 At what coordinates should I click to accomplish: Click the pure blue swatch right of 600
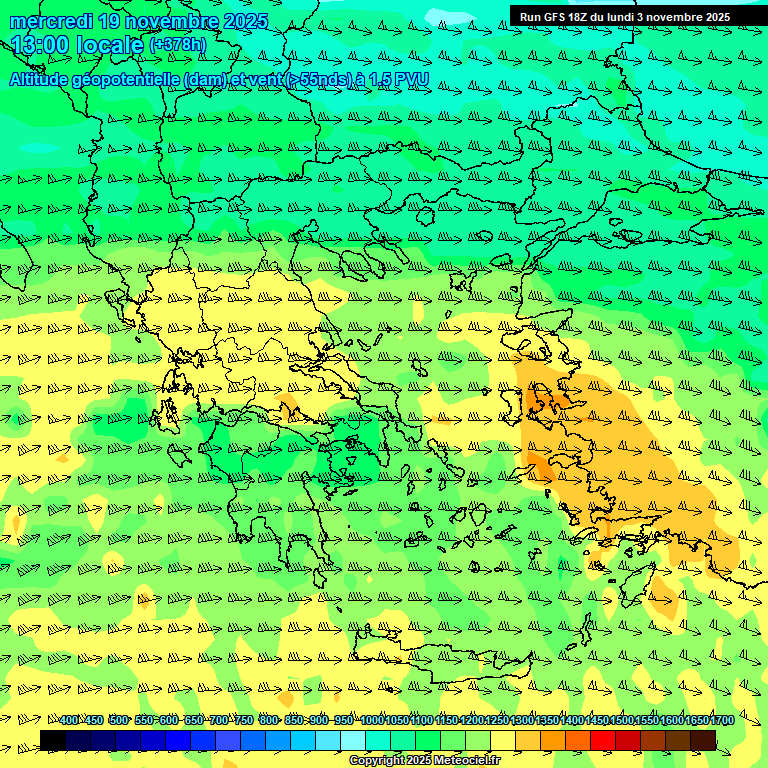point(178,740)
